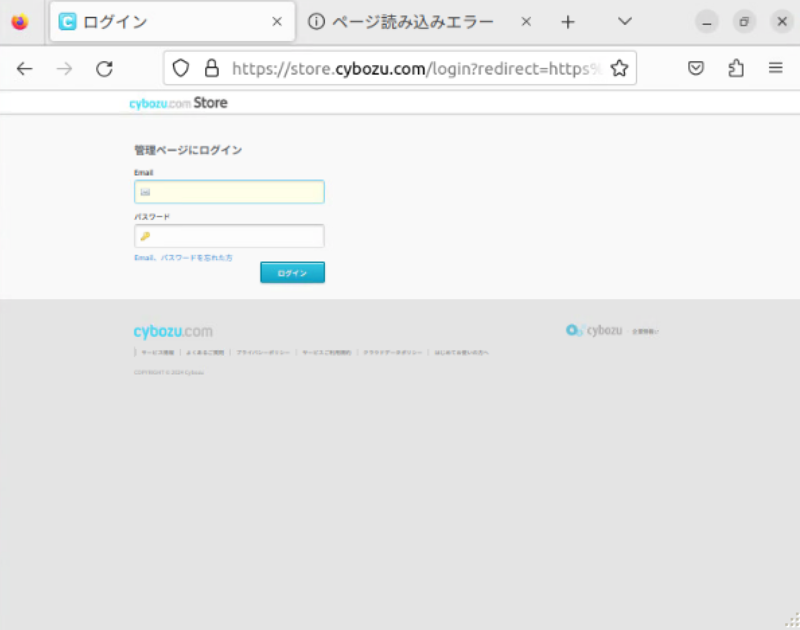
Task: Open the よくあるご質問 footer link
Action: coord(205,352)
